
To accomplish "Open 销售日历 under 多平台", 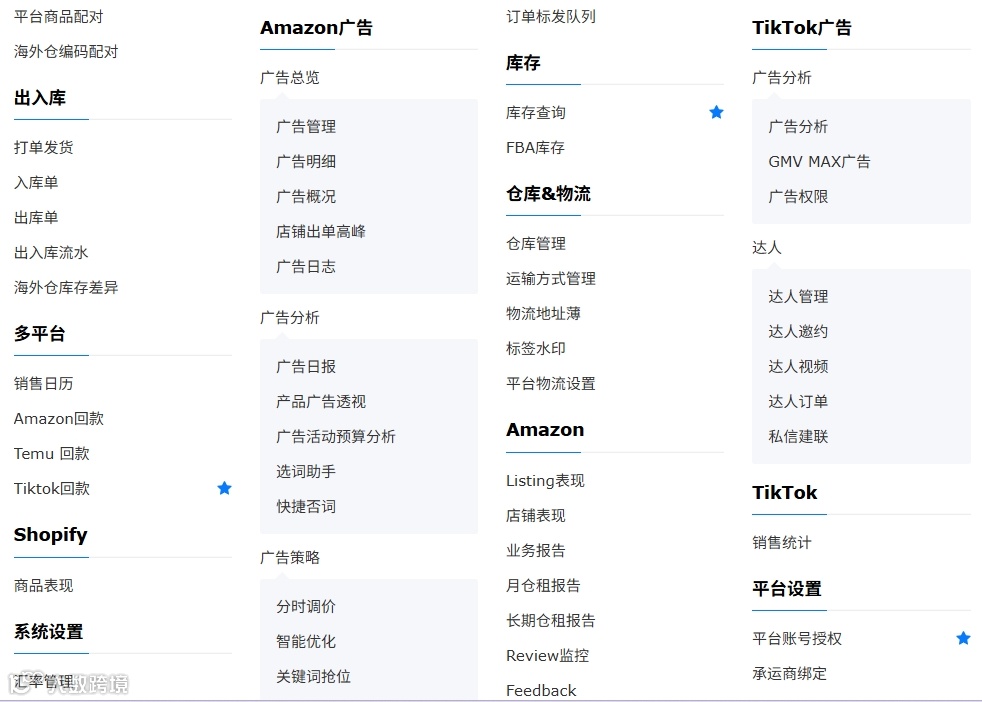I will point(43,383).
